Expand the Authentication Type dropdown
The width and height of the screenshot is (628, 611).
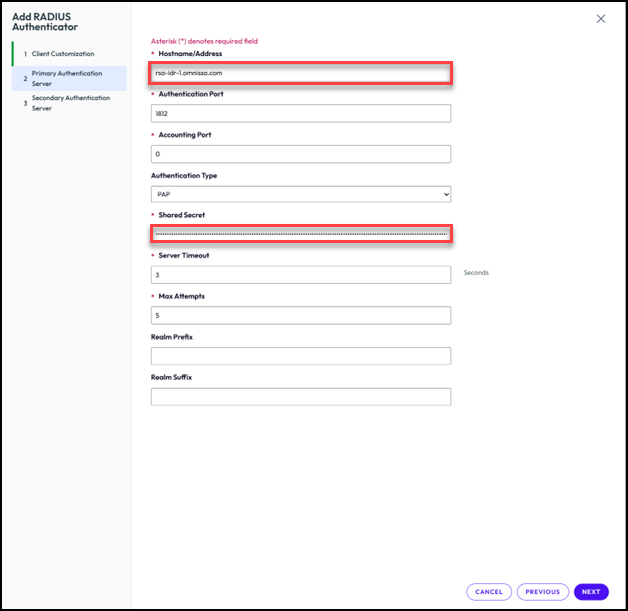(300, 195)
